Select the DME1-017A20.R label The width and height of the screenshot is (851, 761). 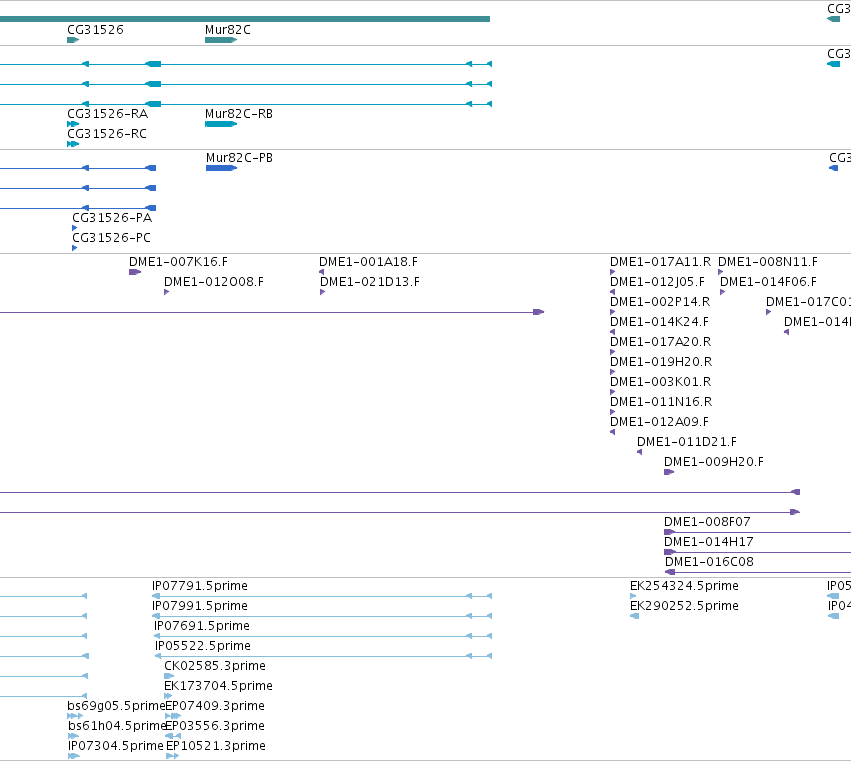pos(661,343)
